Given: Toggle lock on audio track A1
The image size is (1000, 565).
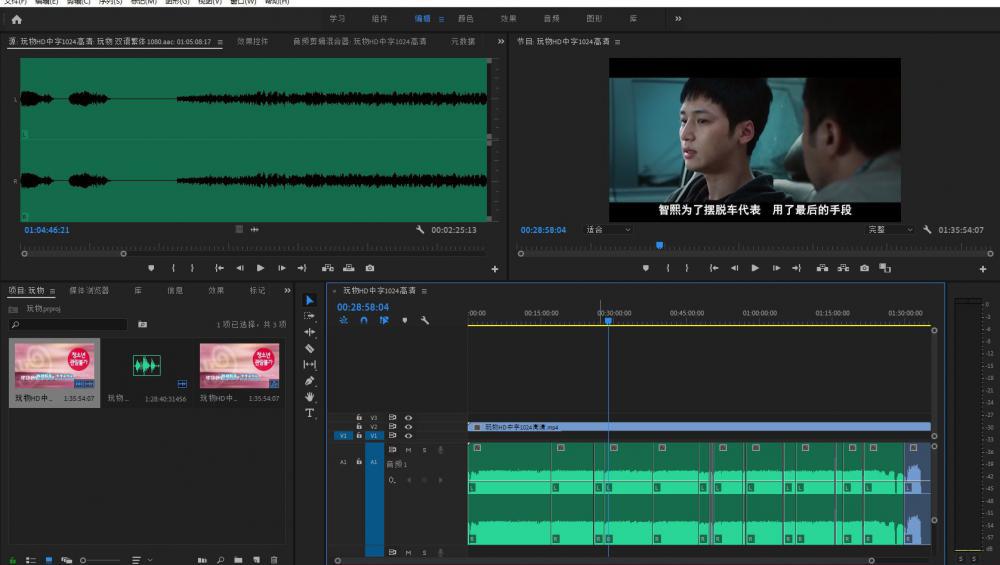Looking at the screenshot, I should coord(359,462).
